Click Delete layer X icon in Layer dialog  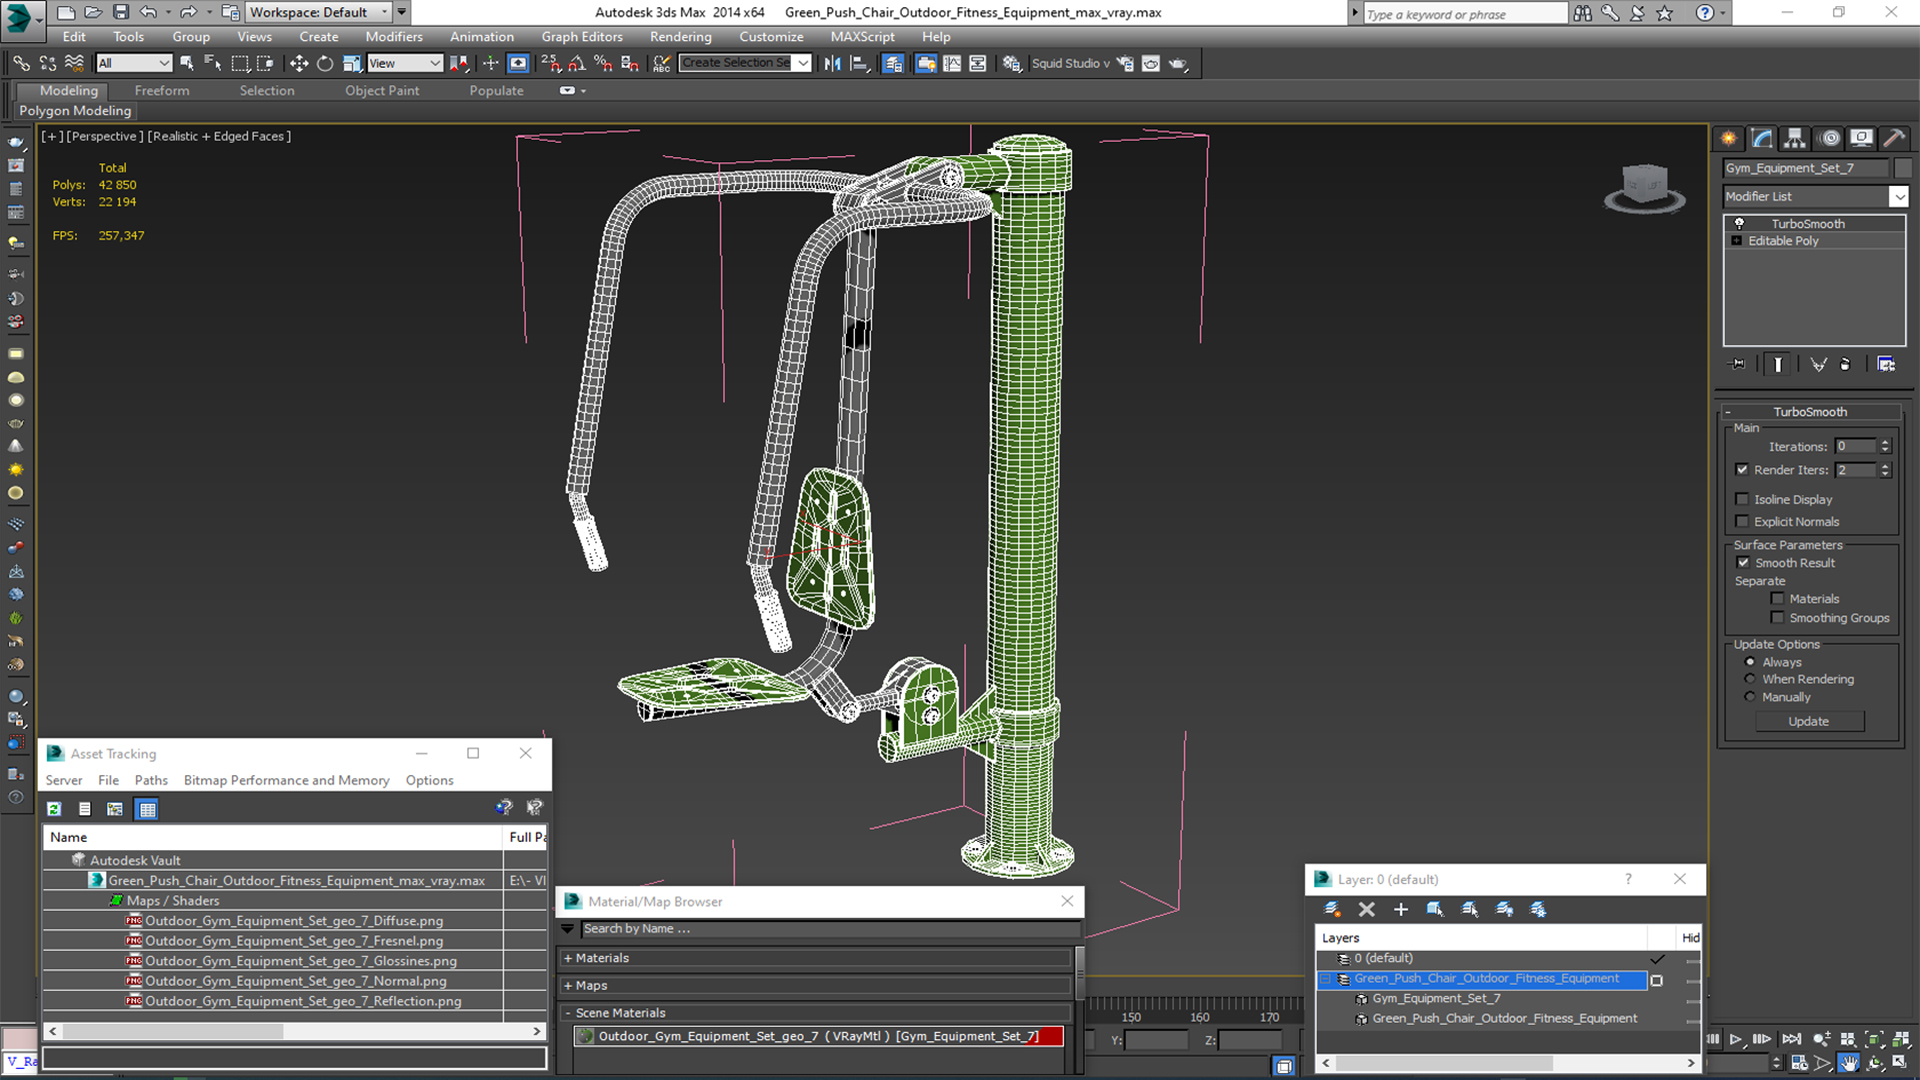click(1366, 909)
